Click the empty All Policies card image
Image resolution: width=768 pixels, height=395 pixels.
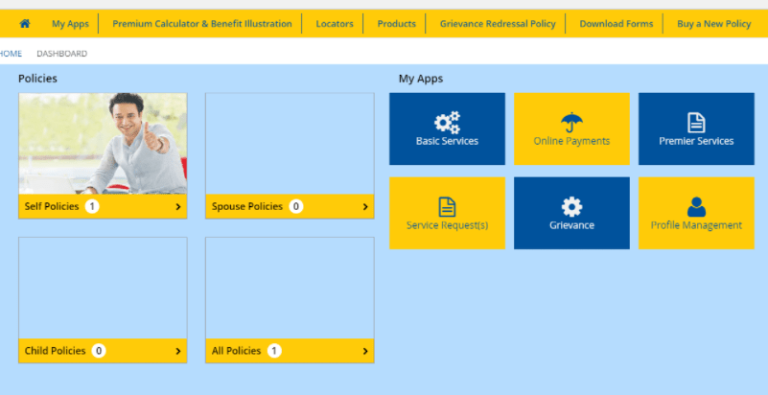(x=290, y=288)
